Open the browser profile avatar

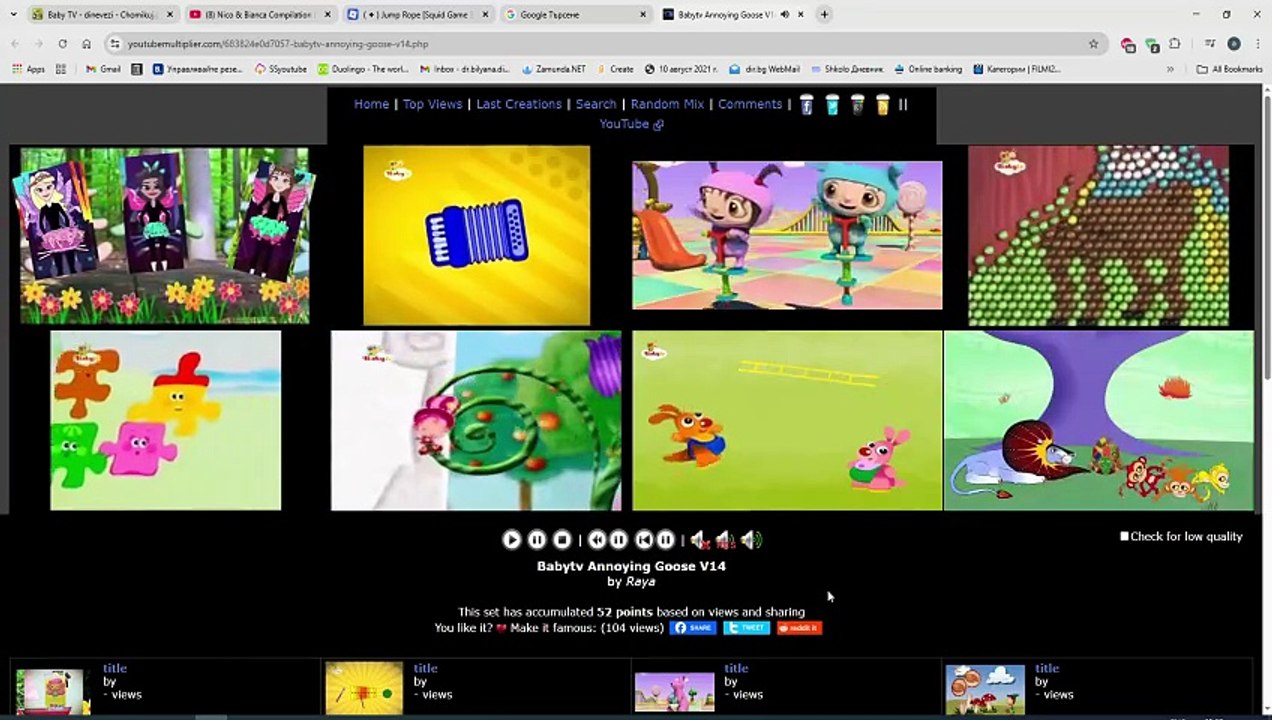[x=1234, y=44]
